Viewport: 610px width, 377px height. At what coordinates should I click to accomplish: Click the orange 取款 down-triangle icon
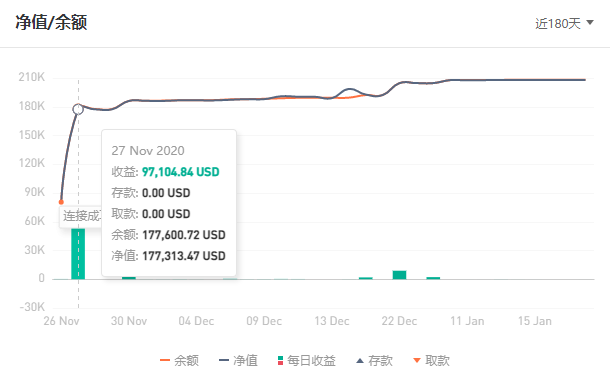(x=417, y=361)
